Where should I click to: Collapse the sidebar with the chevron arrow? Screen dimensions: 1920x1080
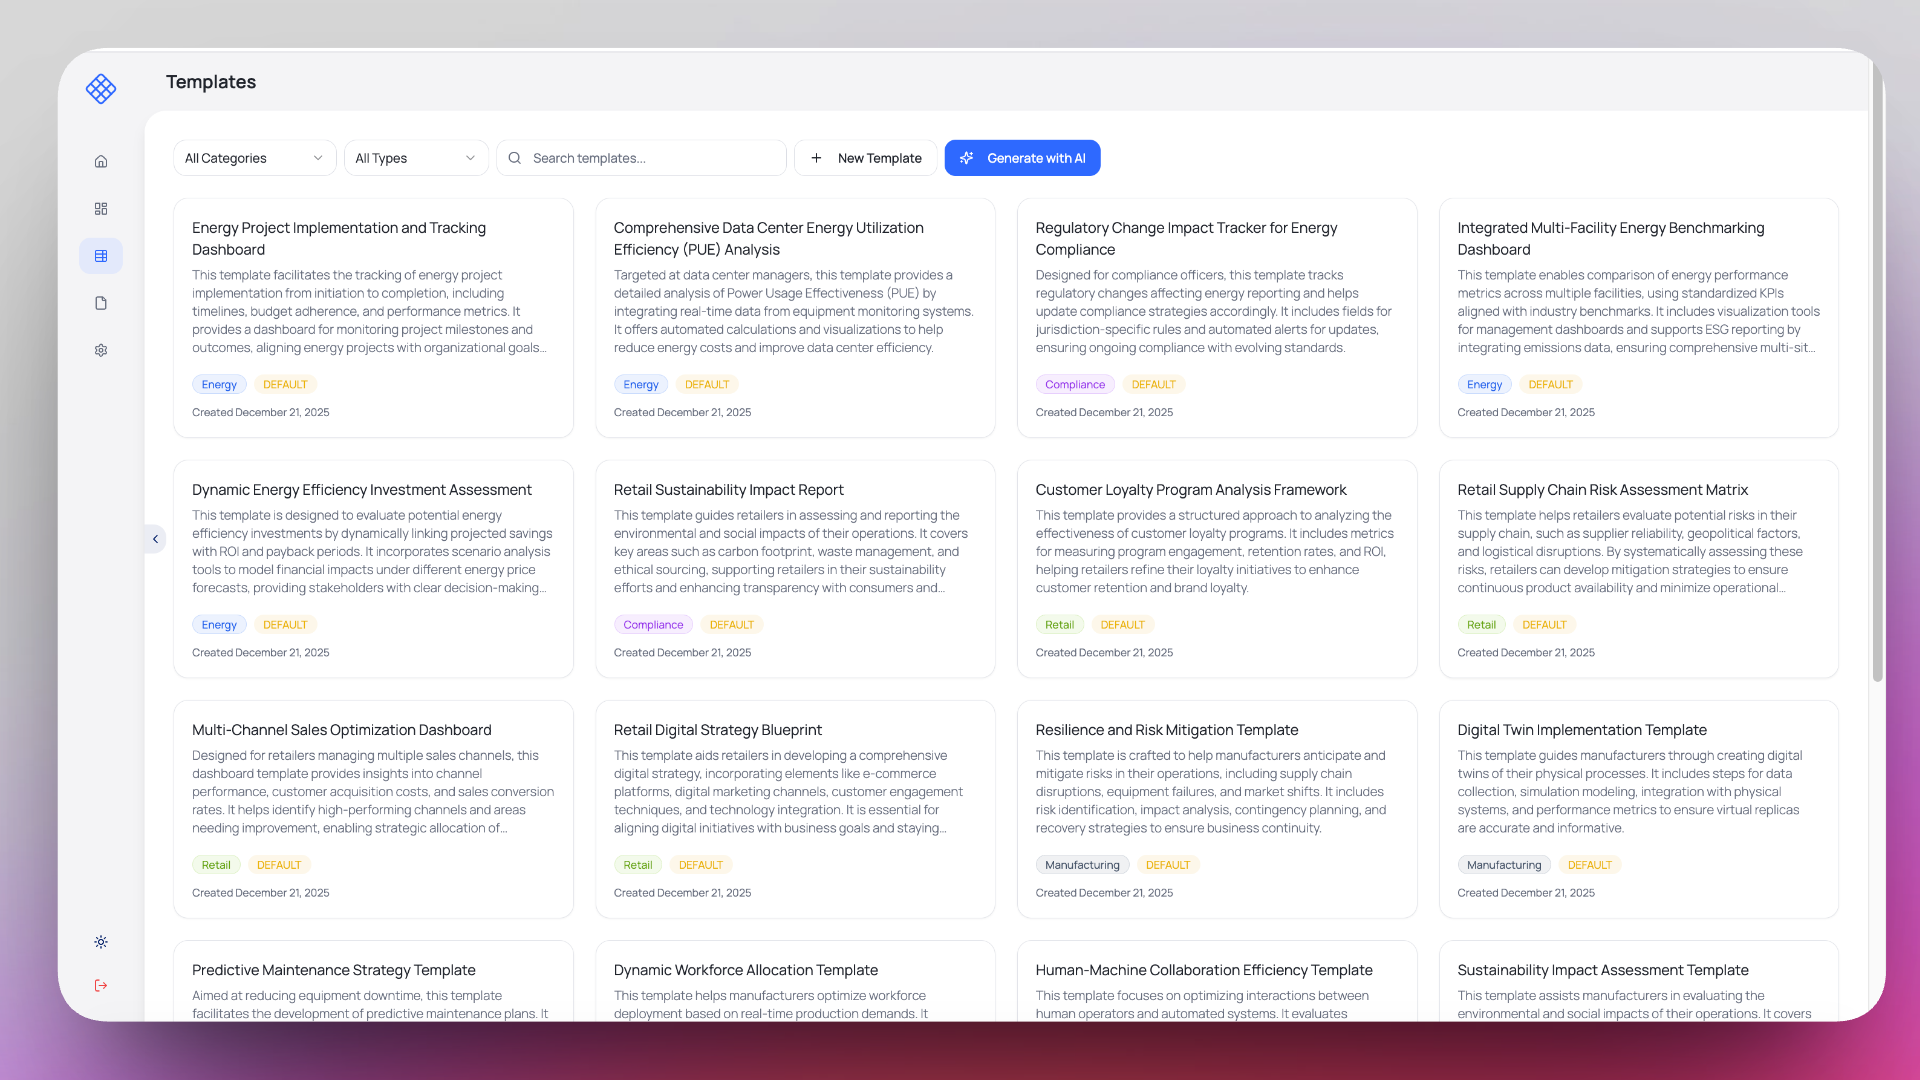tap(155, 538)
